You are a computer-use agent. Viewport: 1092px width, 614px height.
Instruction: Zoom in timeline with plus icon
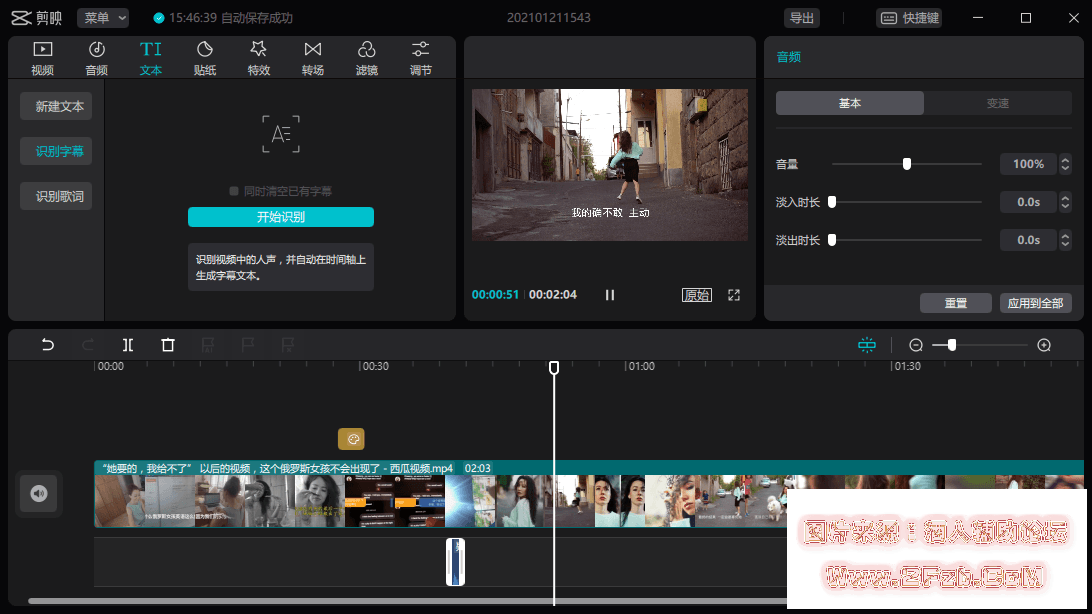(1044, 345)
